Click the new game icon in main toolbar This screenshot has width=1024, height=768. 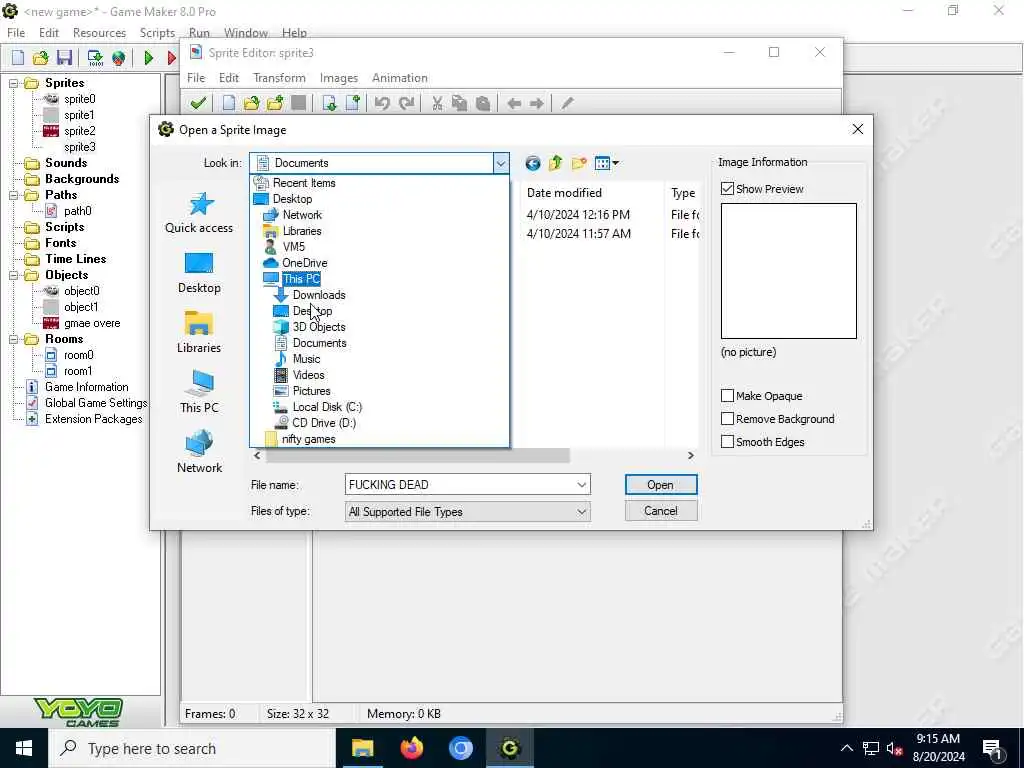point(18,58)
